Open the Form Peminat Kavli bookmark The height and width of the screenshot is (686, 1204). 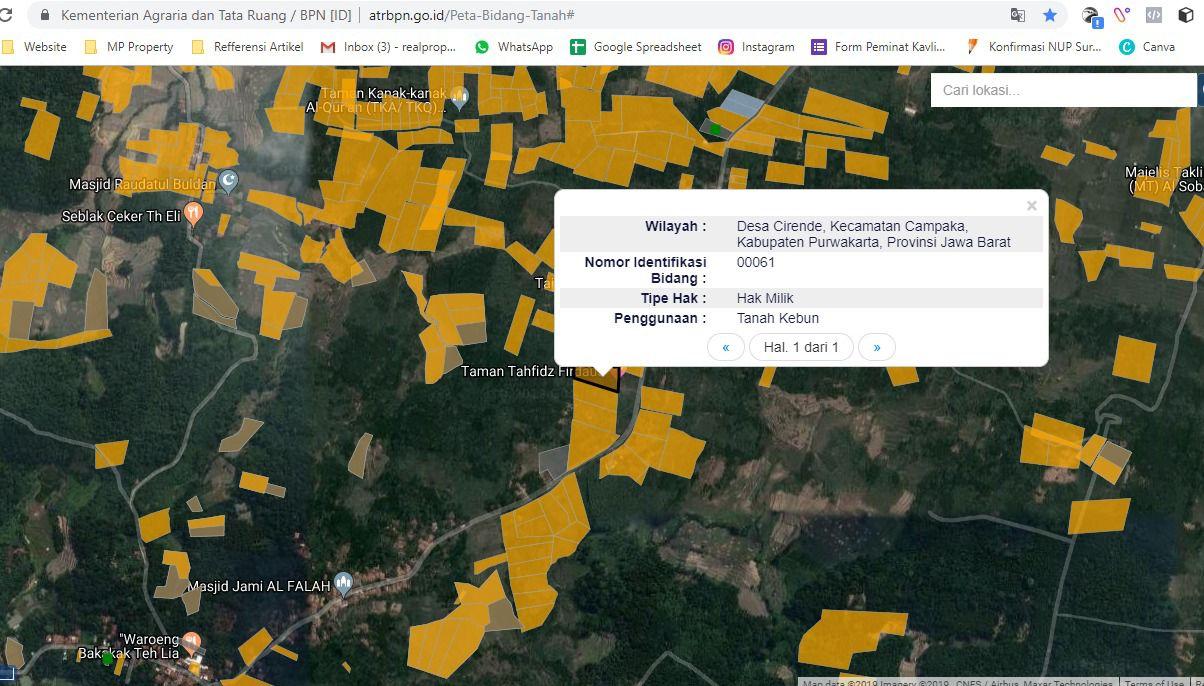pyautogui.click(x=878, y=47)
